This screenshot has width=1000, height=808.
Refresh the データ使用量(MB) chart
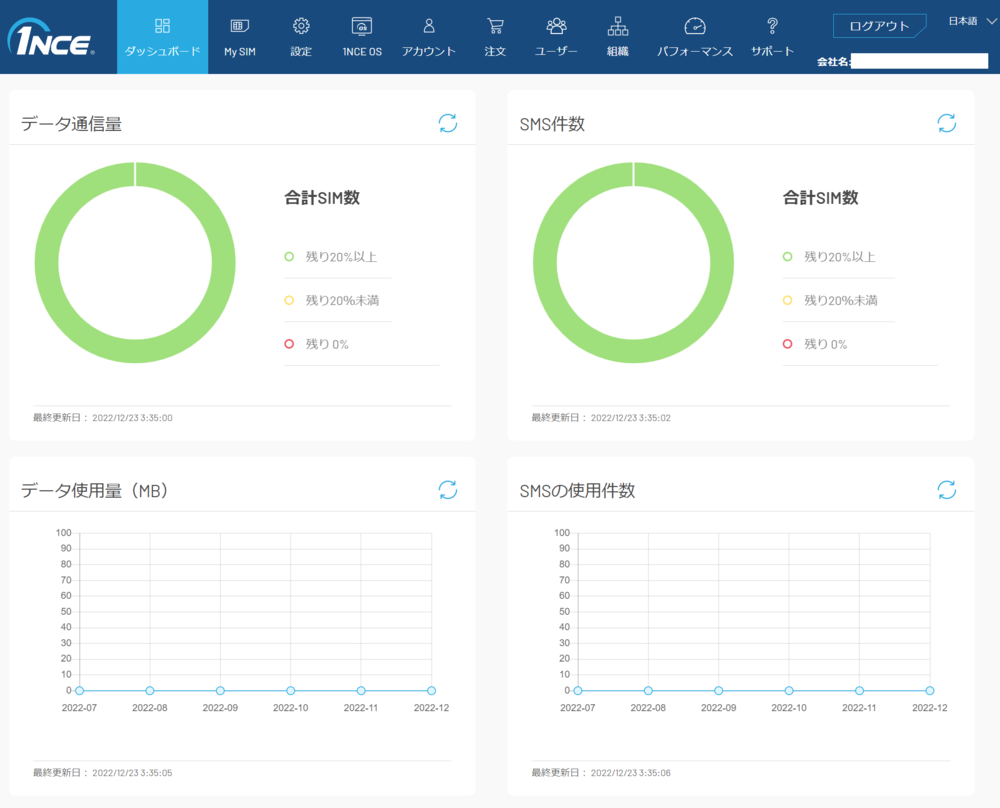[448, 489]
